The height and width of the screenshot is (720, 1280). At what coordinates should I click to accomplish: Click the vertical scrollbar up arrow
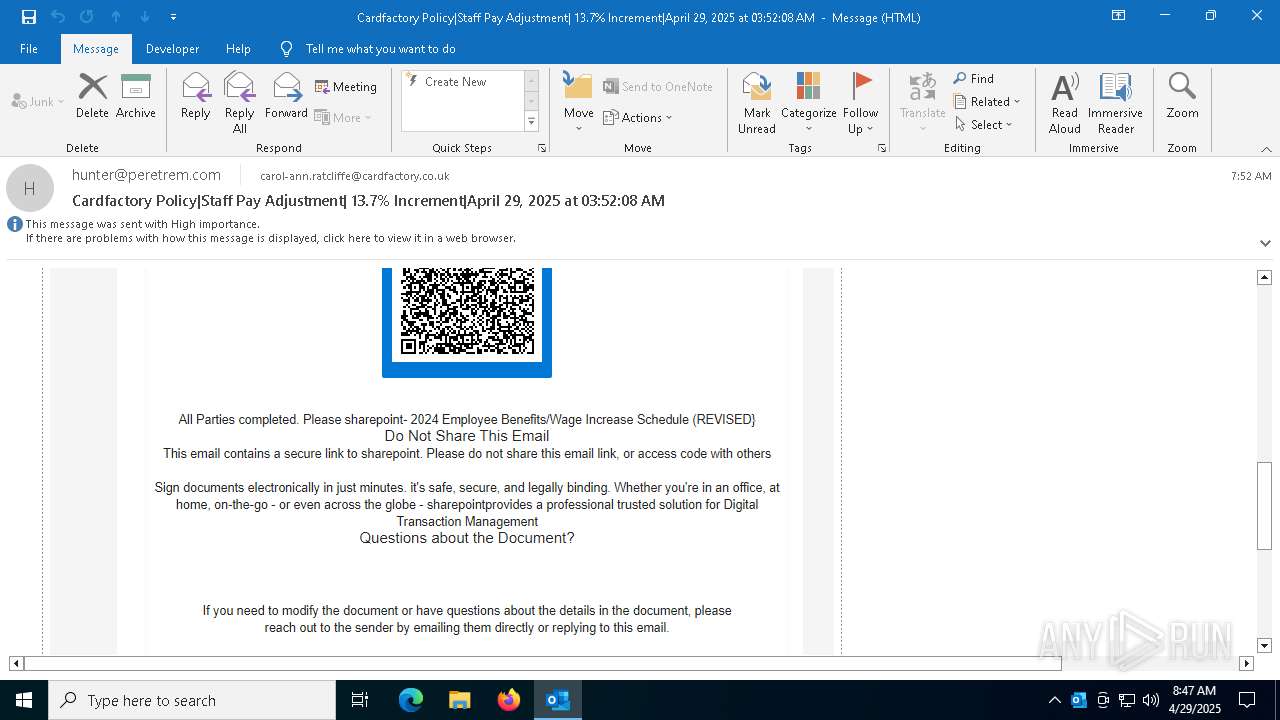[1264, 277]
